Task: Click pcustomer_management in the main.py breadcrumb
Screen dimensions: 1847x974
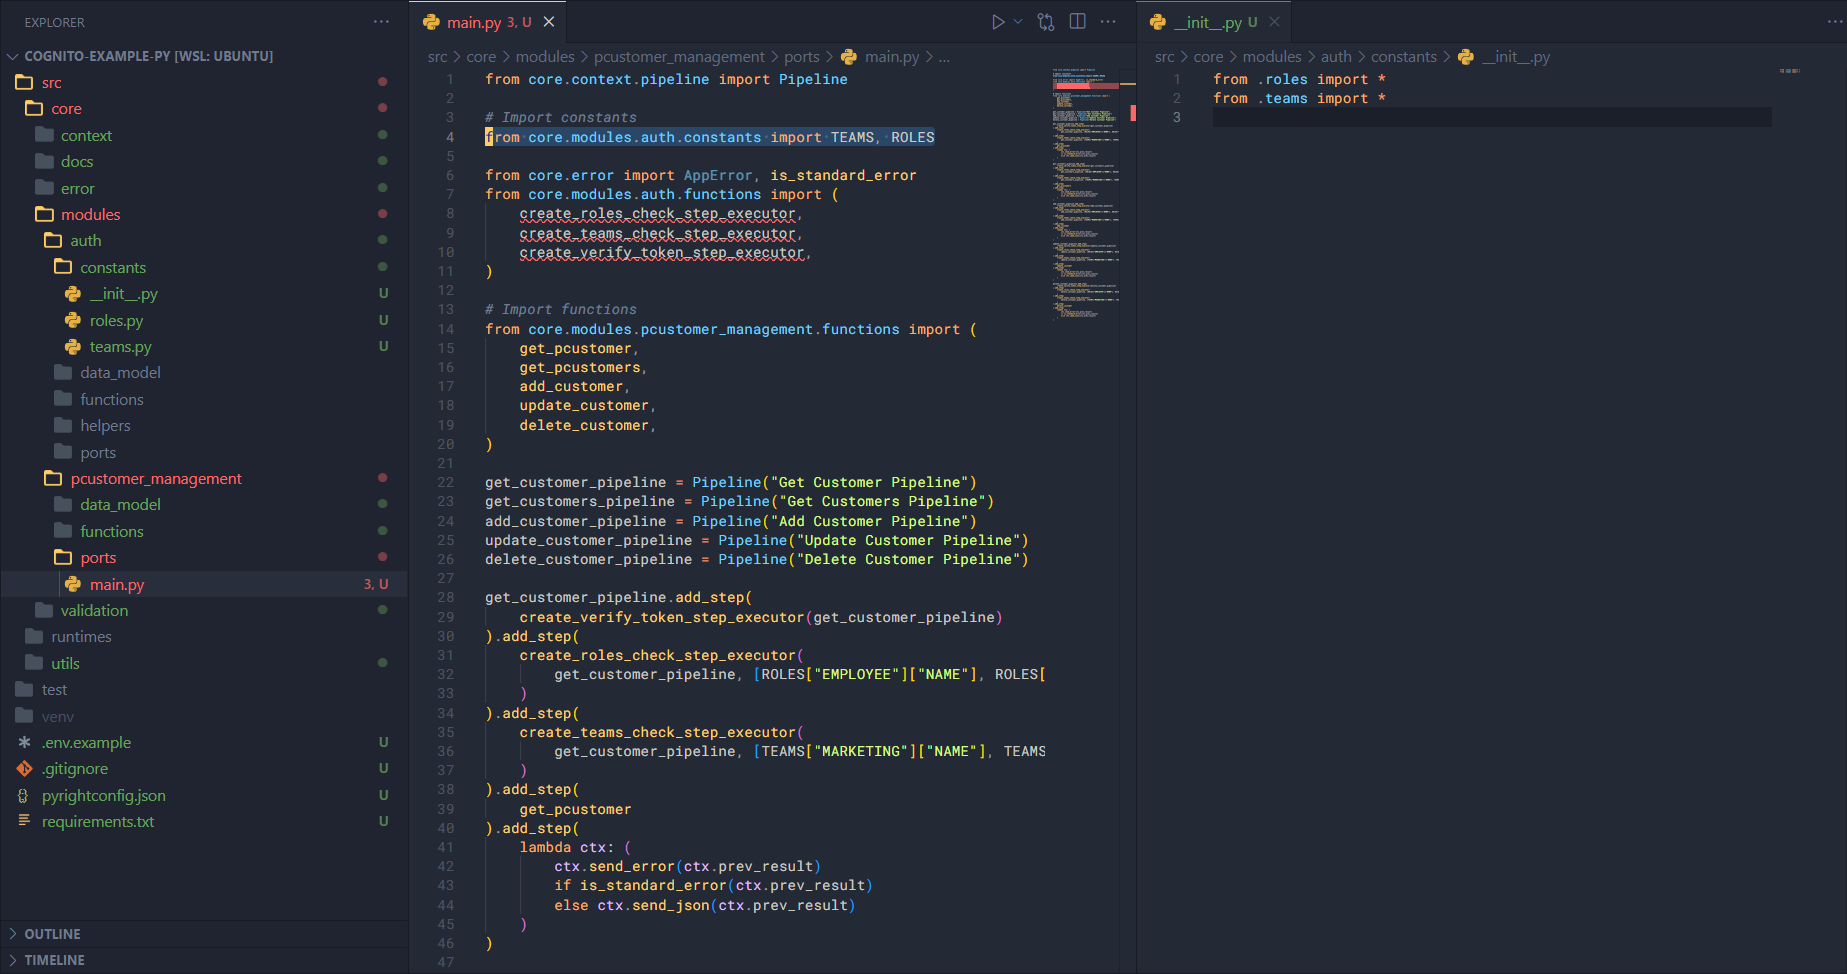Action: (679, 57)
